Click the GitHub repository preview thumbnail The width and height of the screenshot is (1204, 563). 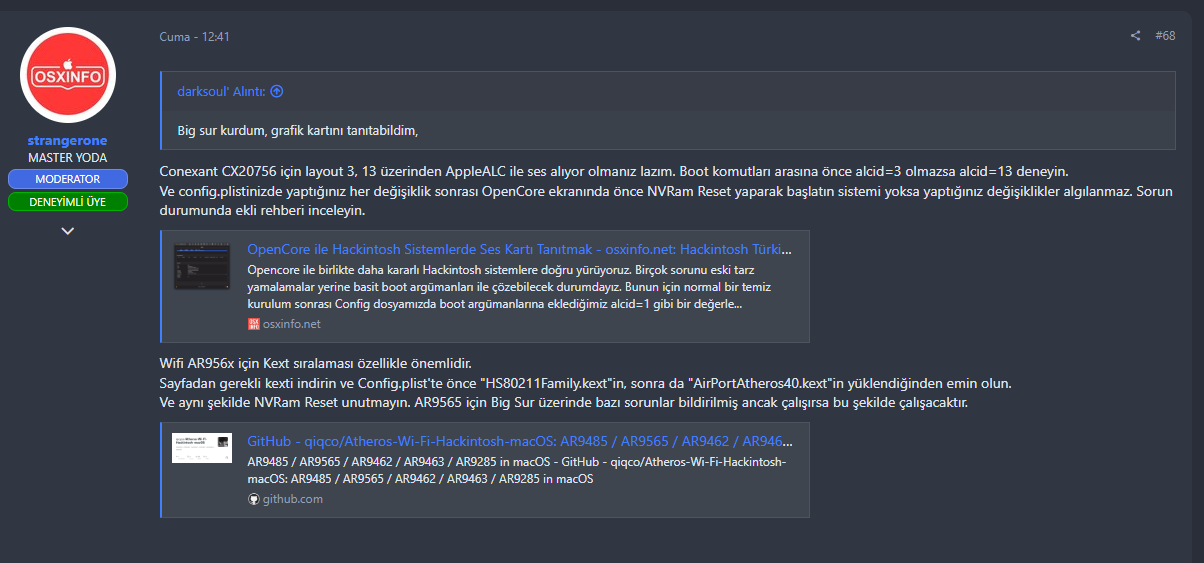[x=202, y=448]
